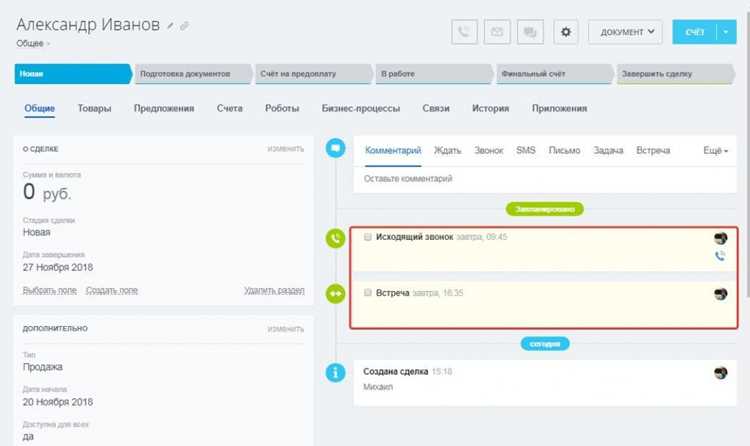This screenshot has width=750, height=446.
Task: Click the Оставьте комментарий input field
Action: [x=545, y=179]
